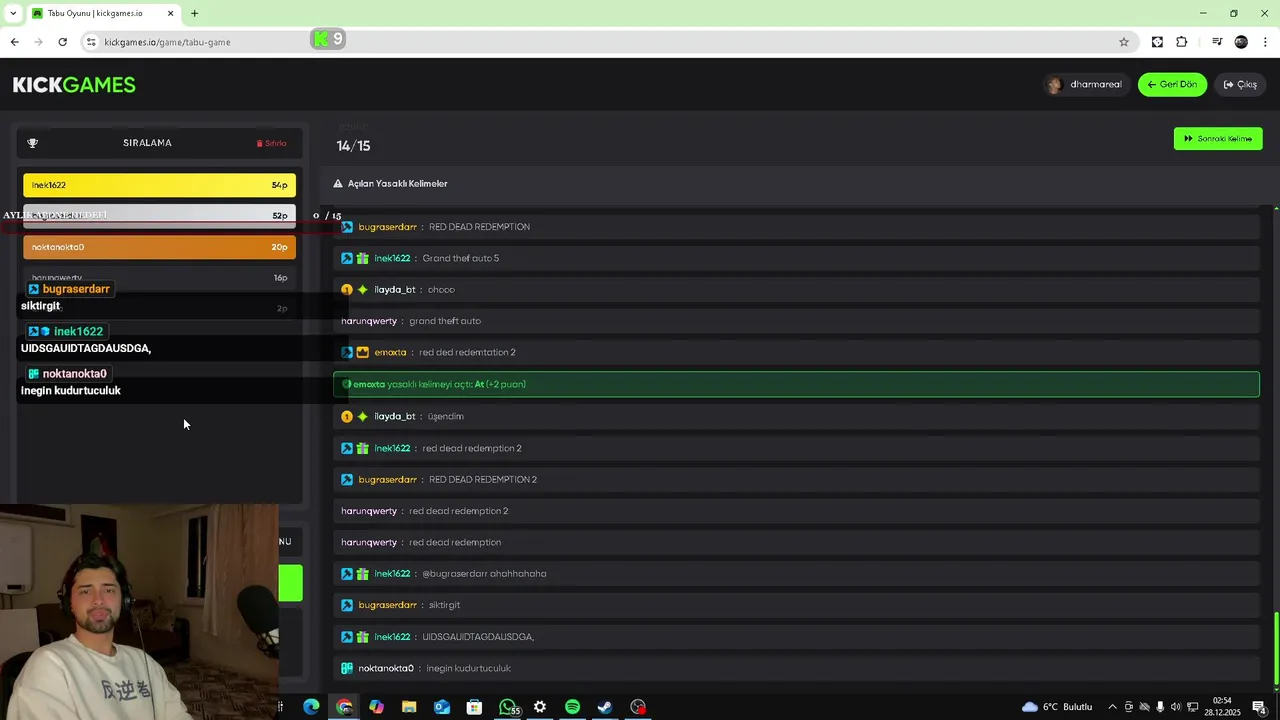Click bugraserdarr RED DEAD REDEMPTION 2 message
Image resolution: width=1280 pixels, height=720 pixels.
tap(796, 479)
